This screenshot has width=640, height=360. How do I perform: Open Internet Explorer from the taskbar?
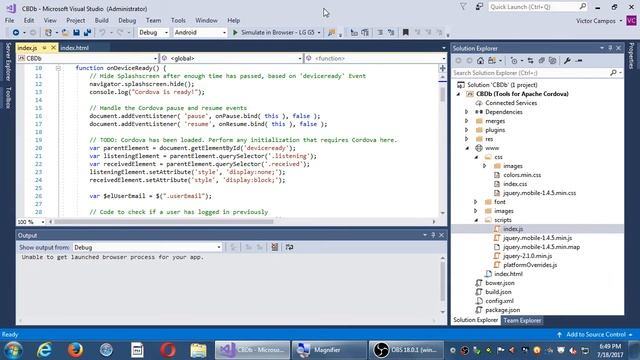pyautogui.click(x=44, y=350)
